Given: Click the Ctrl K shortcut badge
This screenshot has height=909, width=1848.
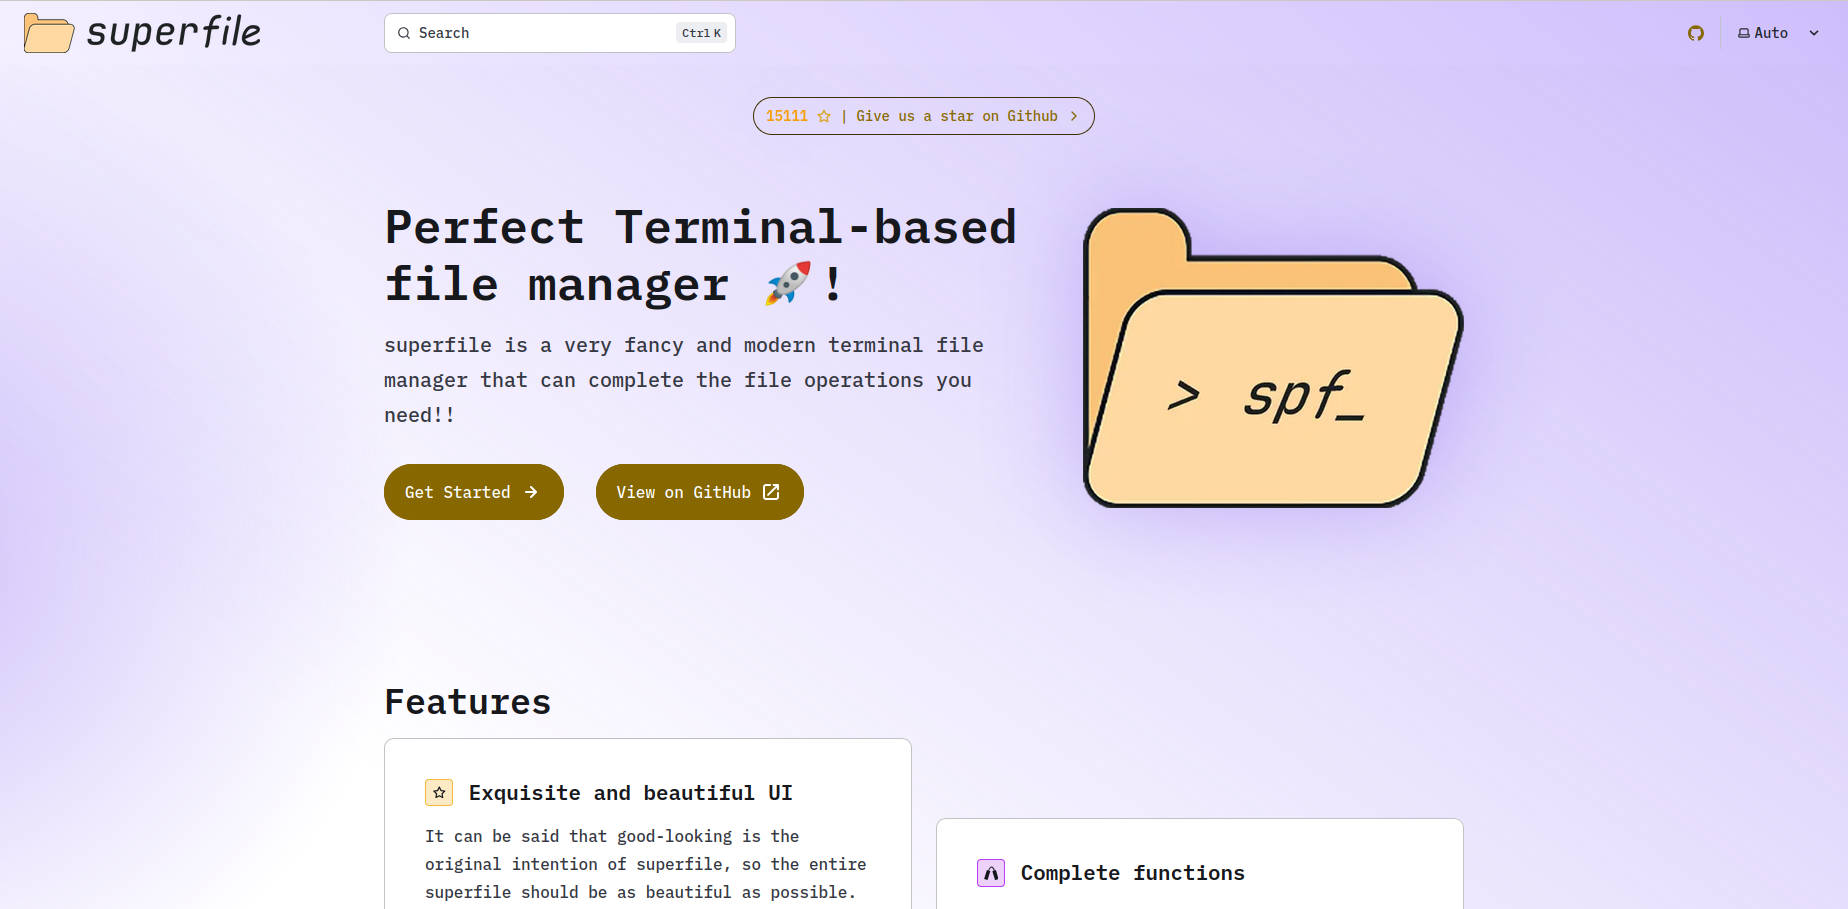Looking at the screenshot, I should (701, 33).
